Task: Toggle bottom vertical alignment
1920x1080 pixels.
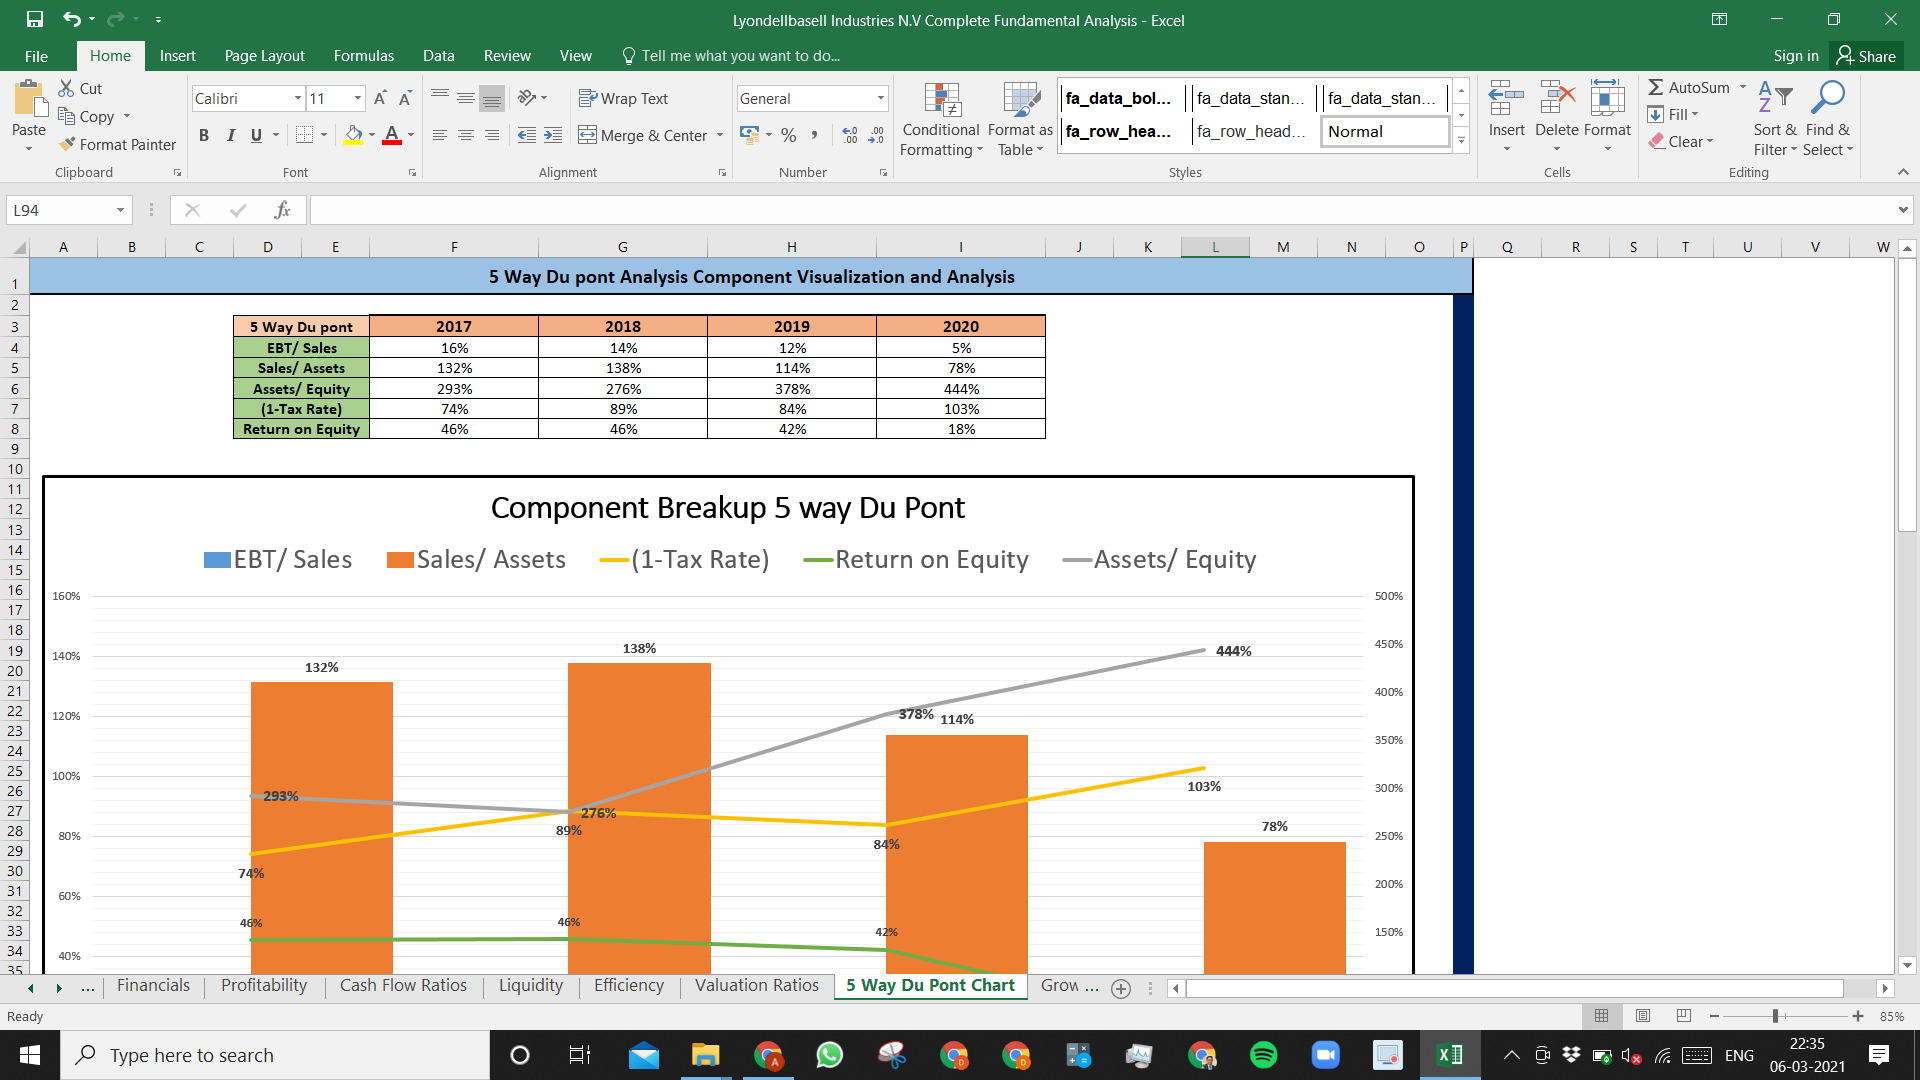Action: 492,98
